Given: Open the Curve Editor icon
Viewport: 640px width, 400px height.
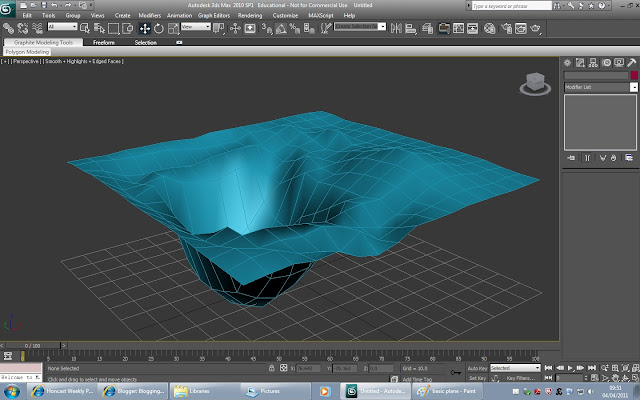Looking at the screenshot, I should coord(458,28).
